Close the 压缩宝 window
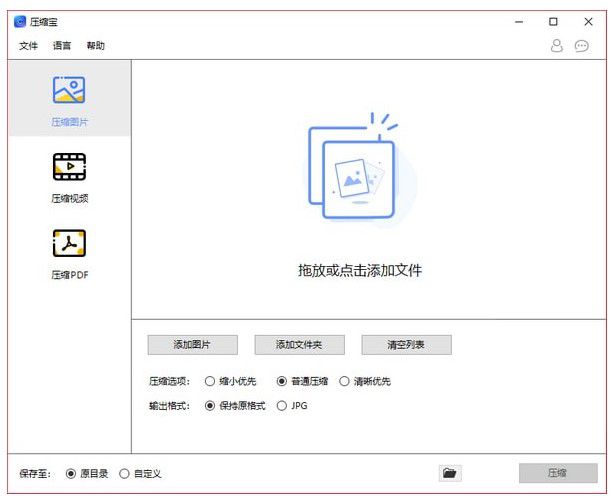The image size is (613, 504). tap(588, 22)
